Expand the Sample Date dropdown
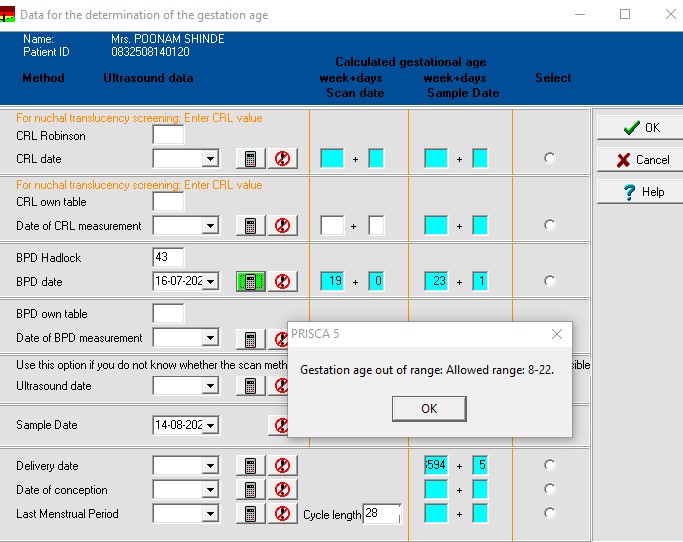This screenshot has height=542, width=683. click(210, 425)
